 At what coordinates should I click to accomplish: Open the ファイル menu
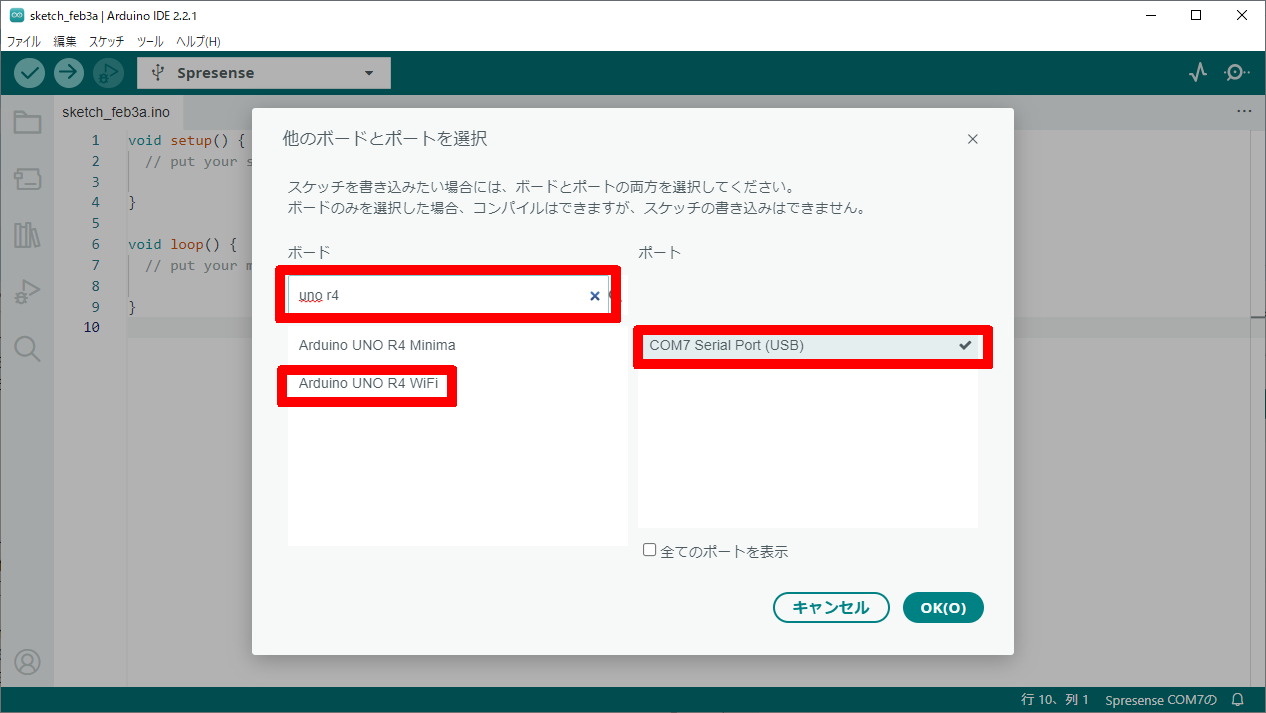click(x=24, y=42)
